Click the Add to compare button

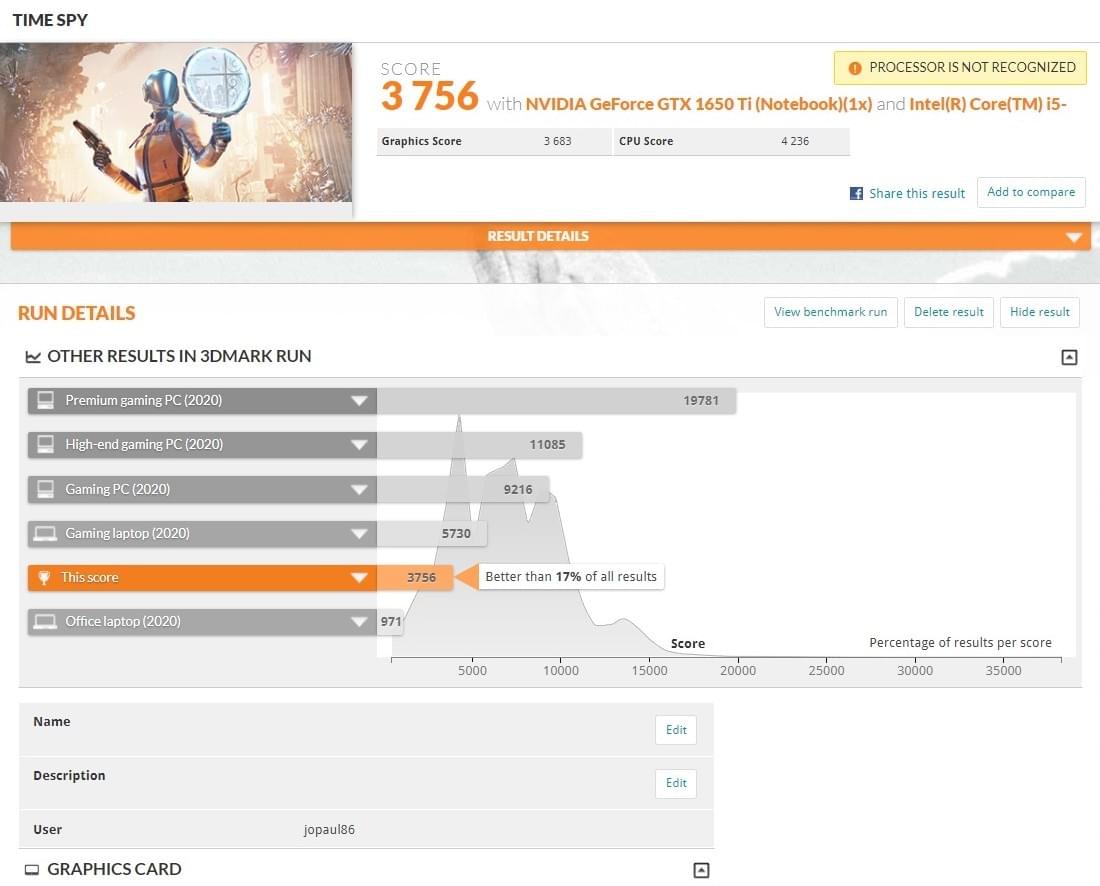pyautogui.click(x=1031, y=192)
